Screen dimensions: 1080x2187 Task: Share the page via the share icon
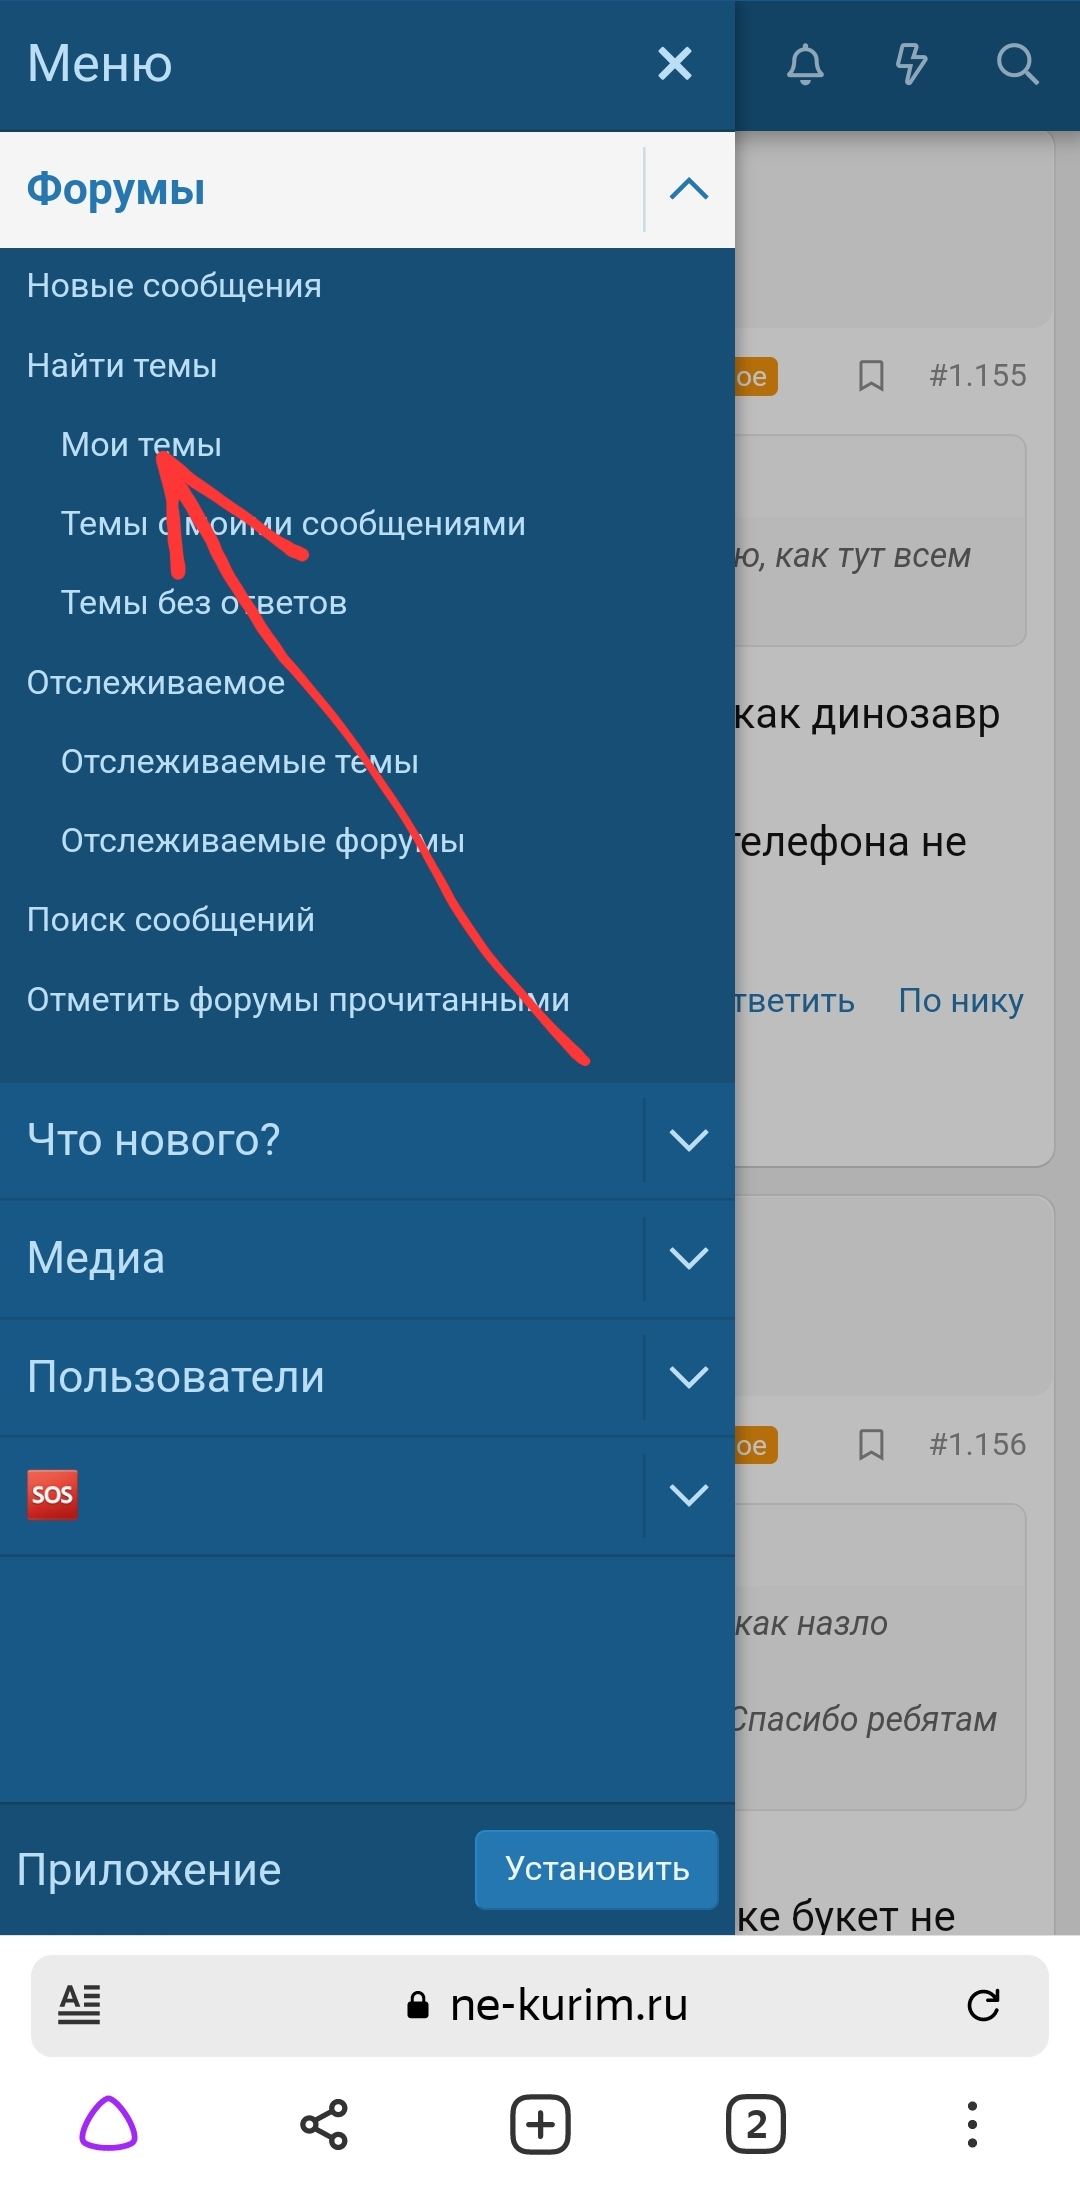(x=324, y=2124)
